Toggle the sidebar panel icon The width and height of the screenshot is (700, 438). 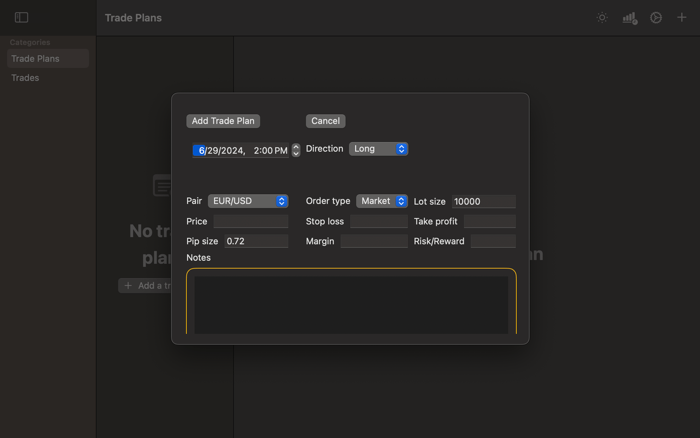21,17
